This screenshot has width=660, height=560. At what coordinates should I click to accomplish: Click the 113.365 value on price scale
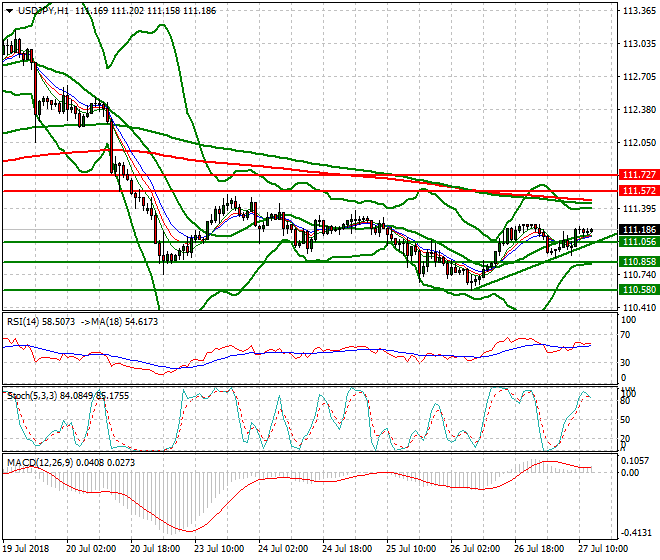tap(638, 11)
